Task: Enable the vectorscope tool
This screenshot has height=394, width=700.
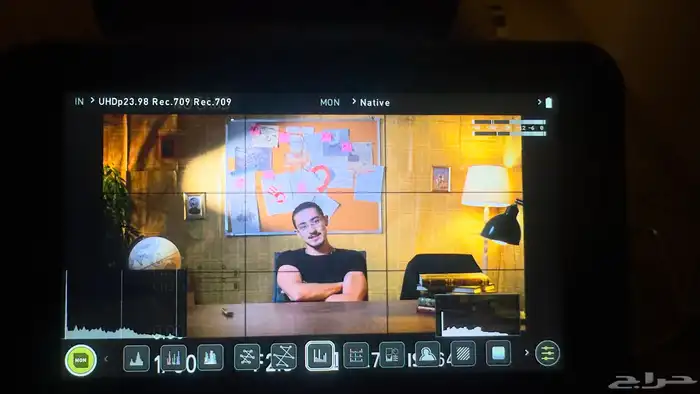Action: (247, 357)
